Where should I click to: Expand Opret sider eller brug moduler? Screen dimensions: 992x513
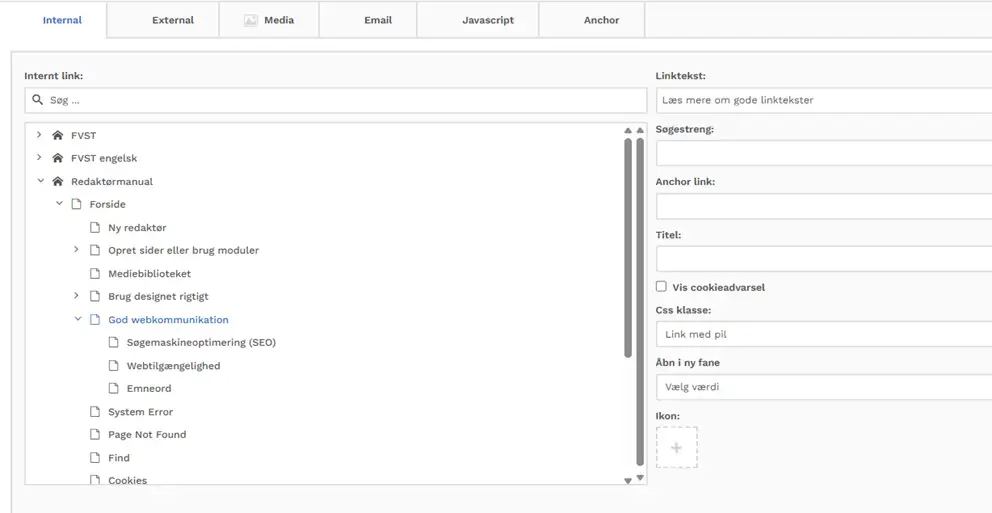pyautogui.click(x=77, y=250)
